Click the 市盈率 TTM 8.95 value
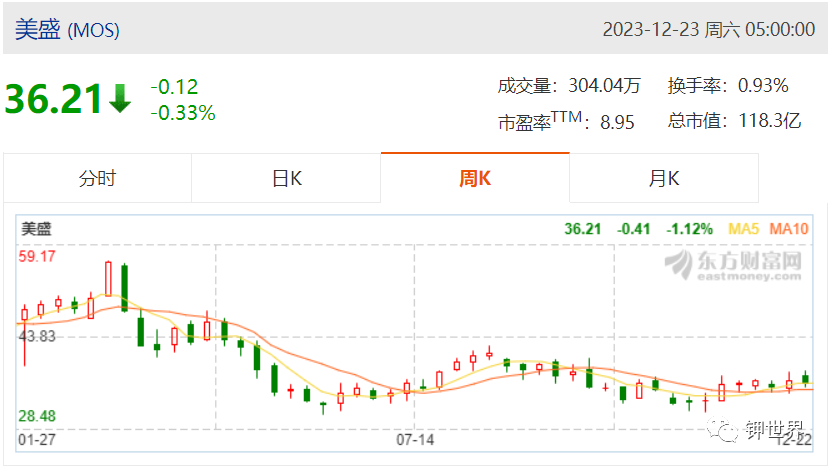831x466 pixels. tap(617, 122)
